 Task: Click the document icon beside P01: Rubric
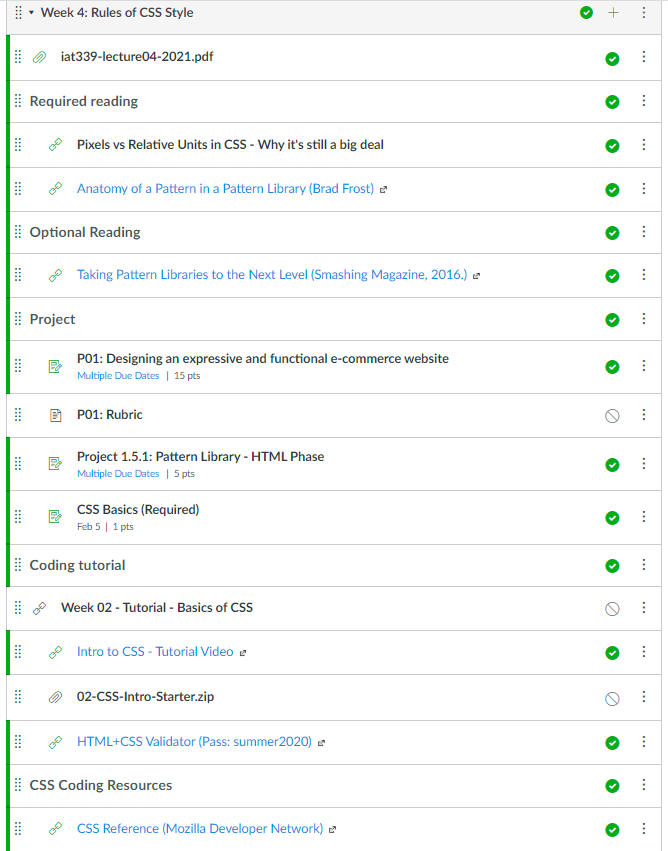pos(55,414)
